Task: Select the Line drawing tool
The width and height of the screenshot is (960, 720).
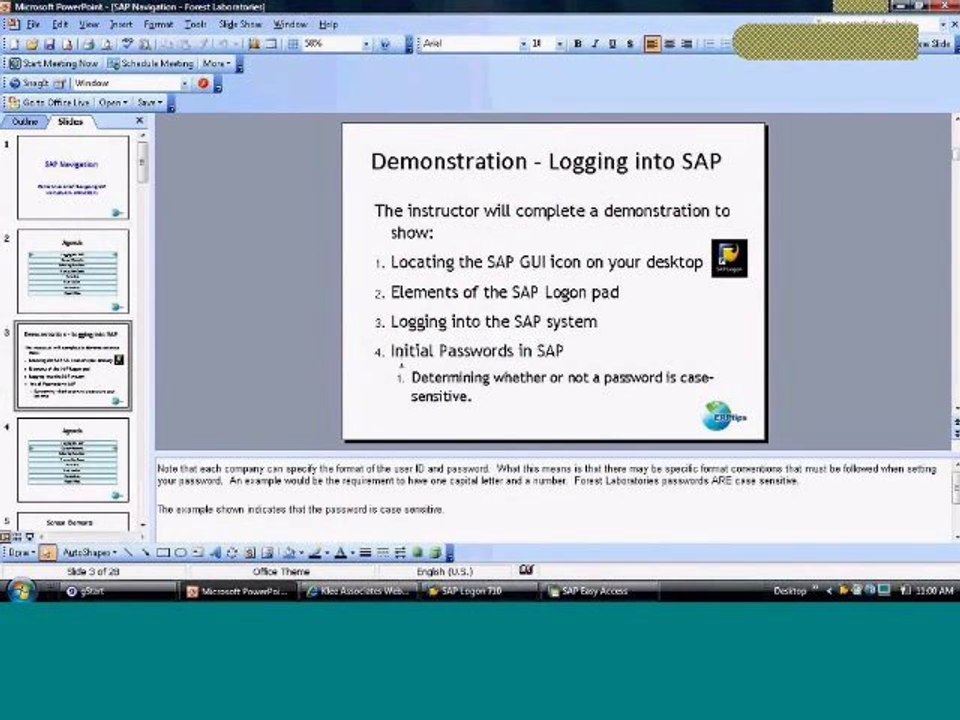Action: (x=128, y=553)
